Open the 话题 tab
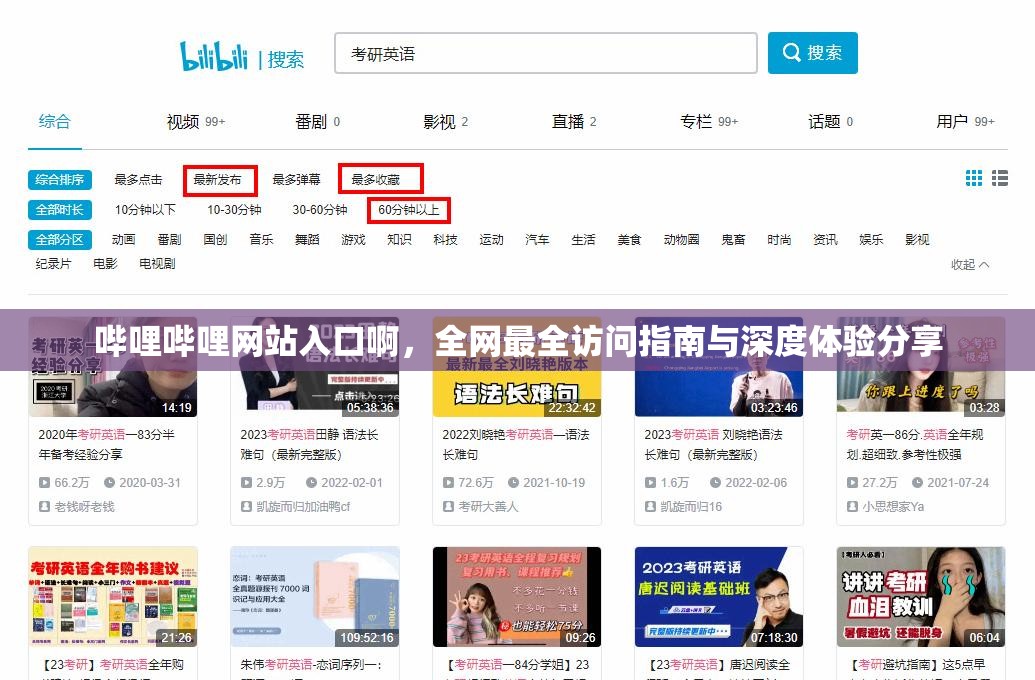Screen dimensions: 1035x680 tap(830, 121)
